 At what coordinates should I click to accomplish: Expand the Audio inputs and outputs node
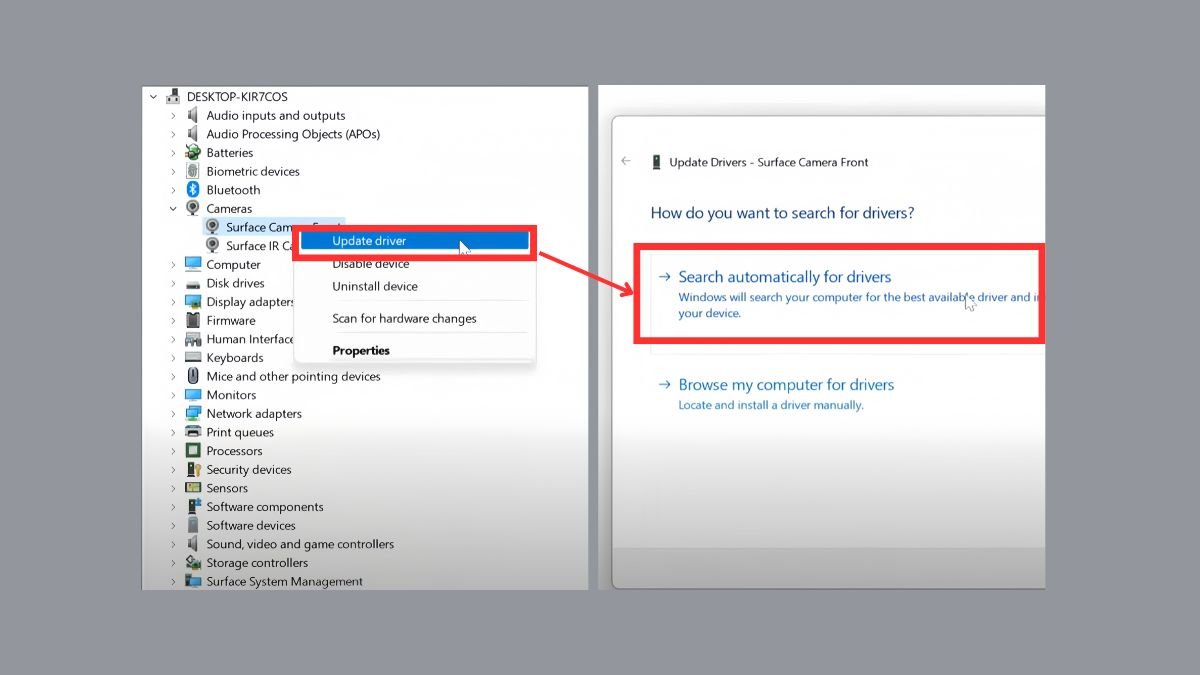(173, 116)
